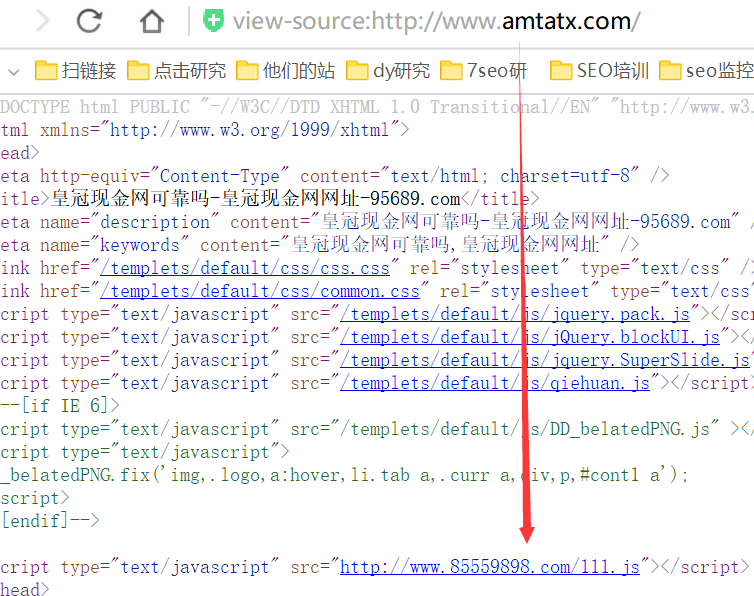Open the 扫链接 bookmark folder

click(x=76, y=71)
